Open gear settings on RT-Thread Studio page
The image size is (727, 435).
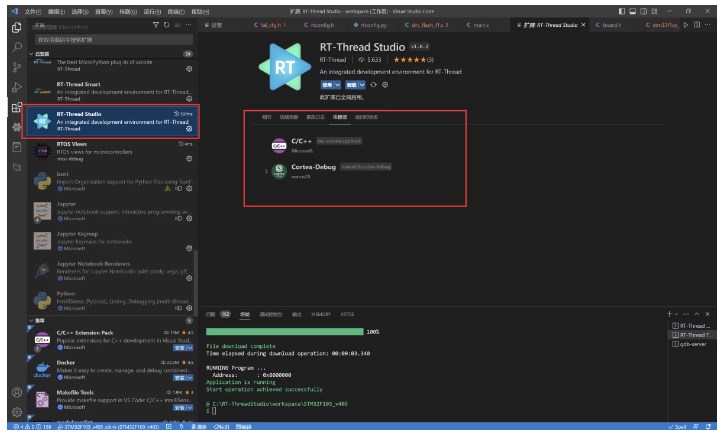(x=385, y=85)
